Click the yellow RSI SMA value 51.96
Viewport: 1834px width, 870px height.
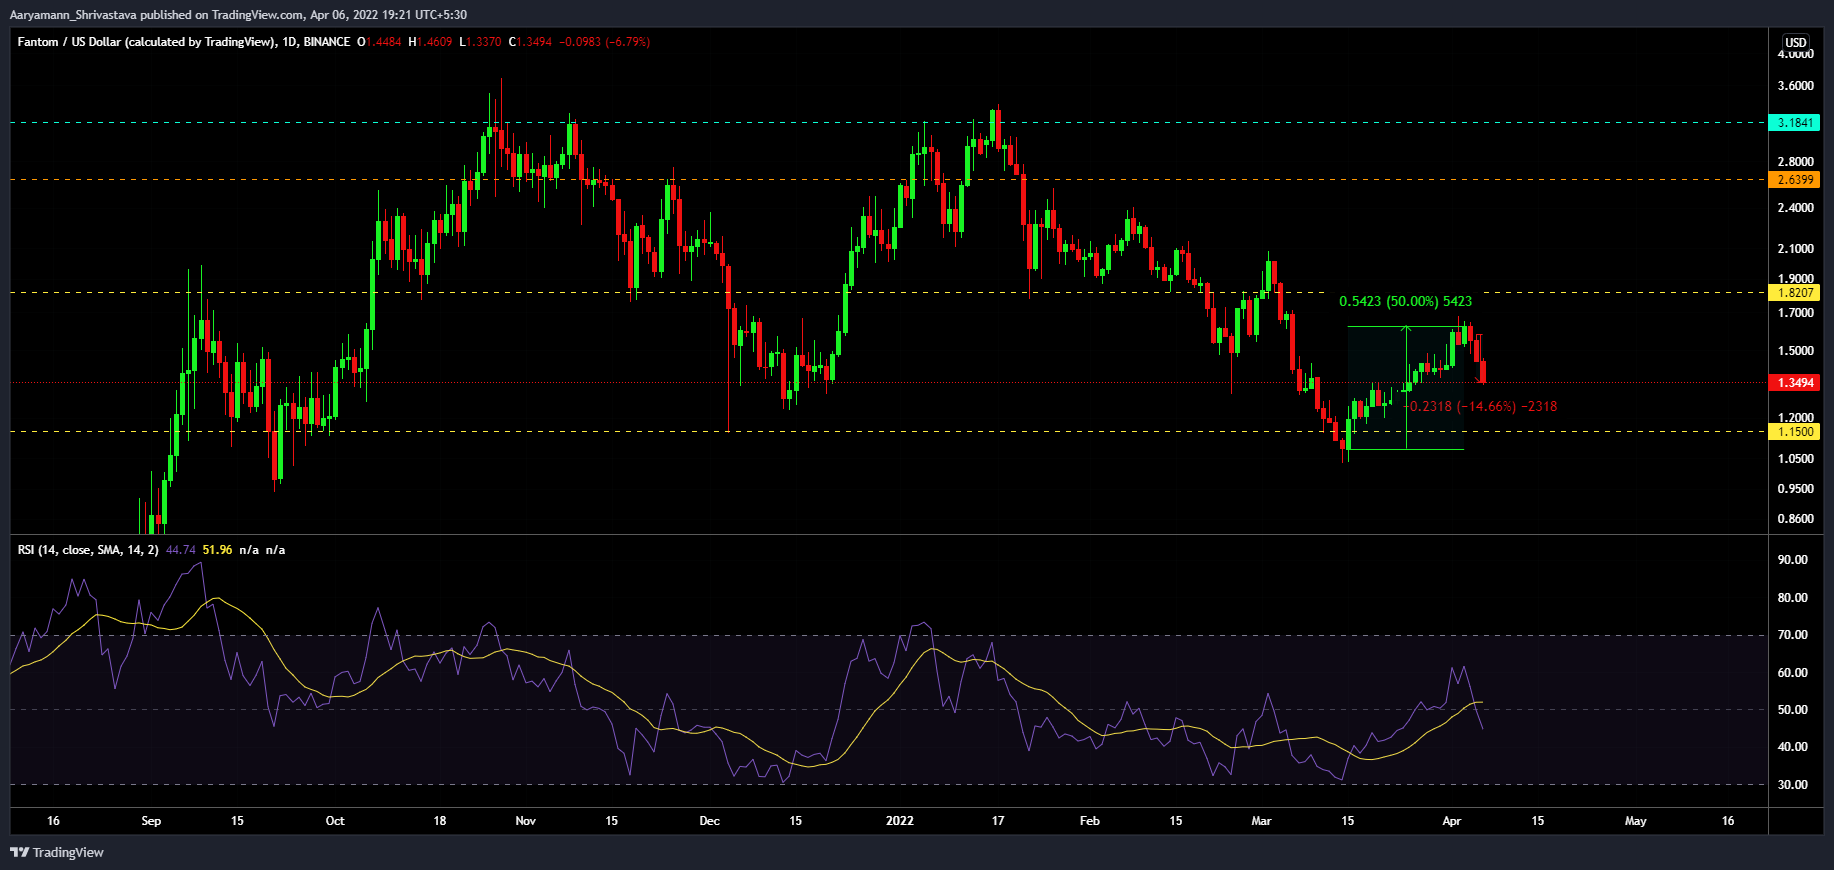pos(217,550)
